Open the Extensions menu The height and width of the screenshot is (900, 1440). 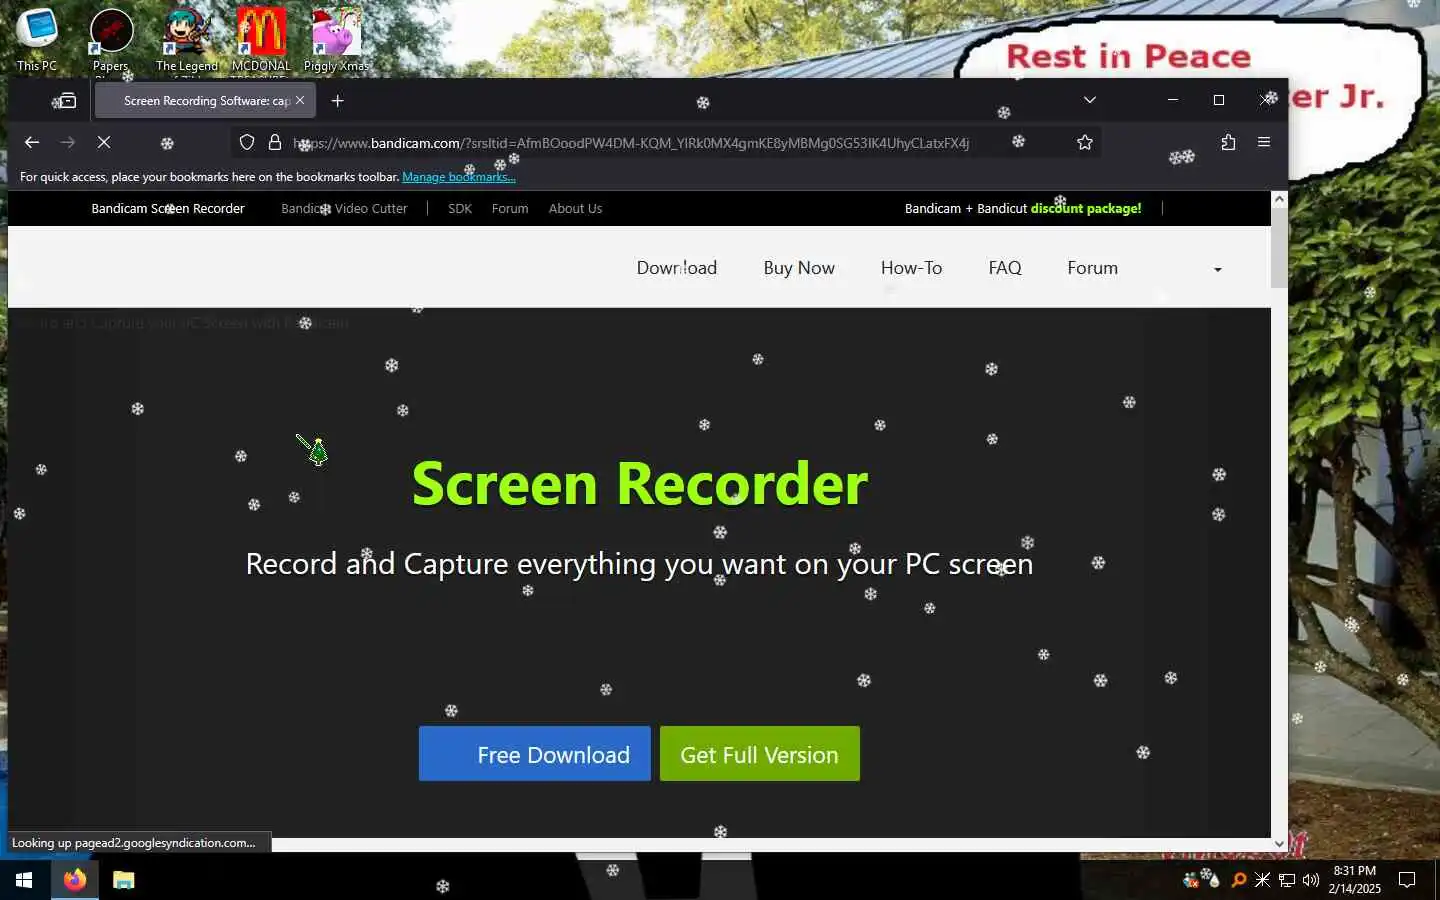tap(1228, 142)
